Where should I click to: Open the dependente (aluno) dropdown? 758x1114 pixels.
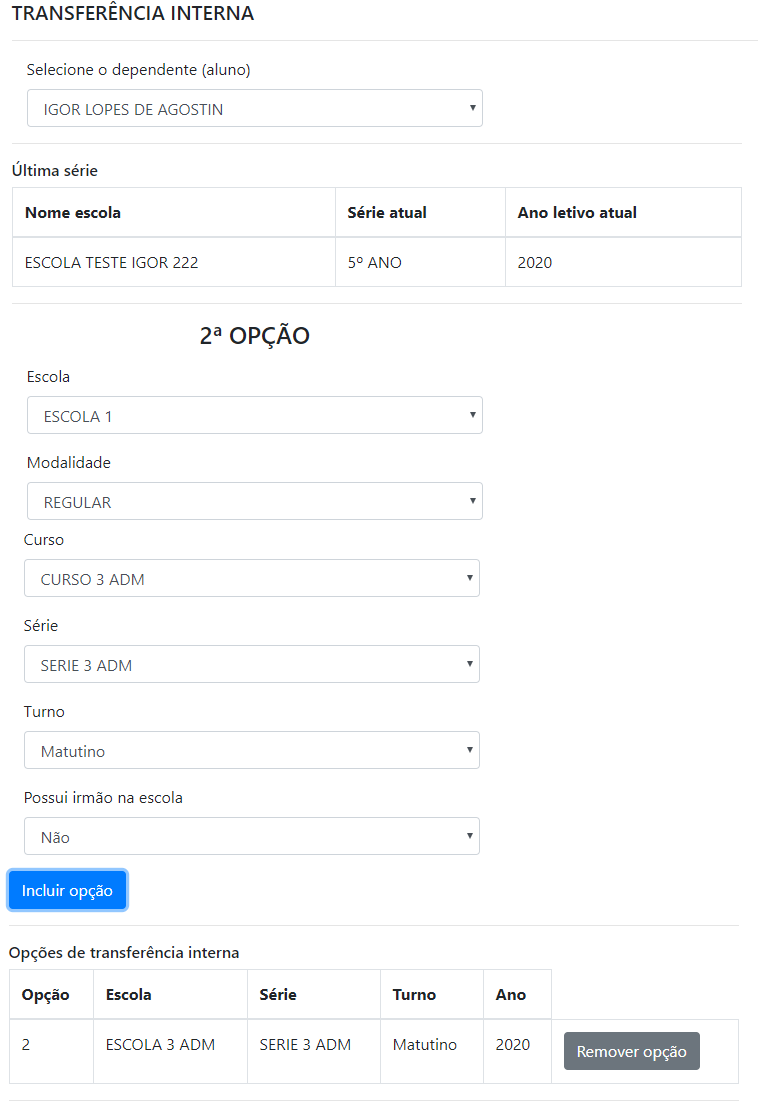(254, 109)
